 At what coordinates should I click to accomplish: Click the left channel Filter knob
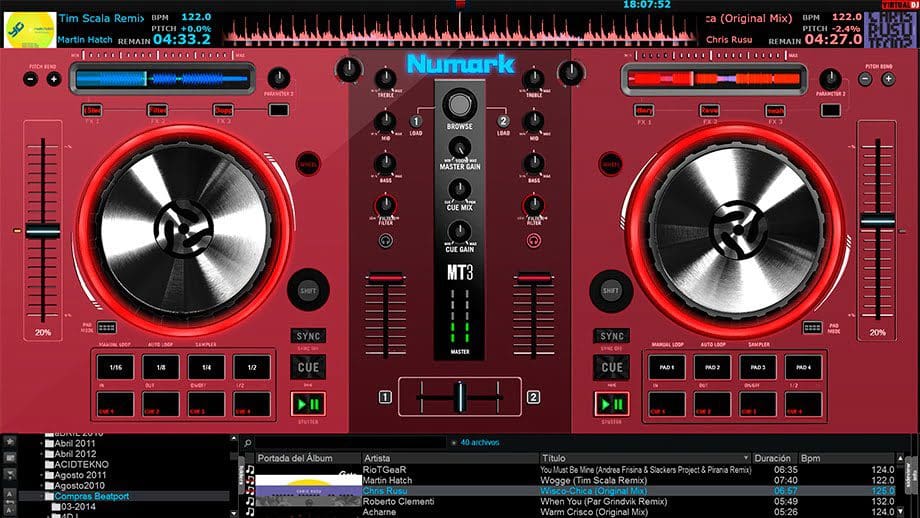coord(385,205)
